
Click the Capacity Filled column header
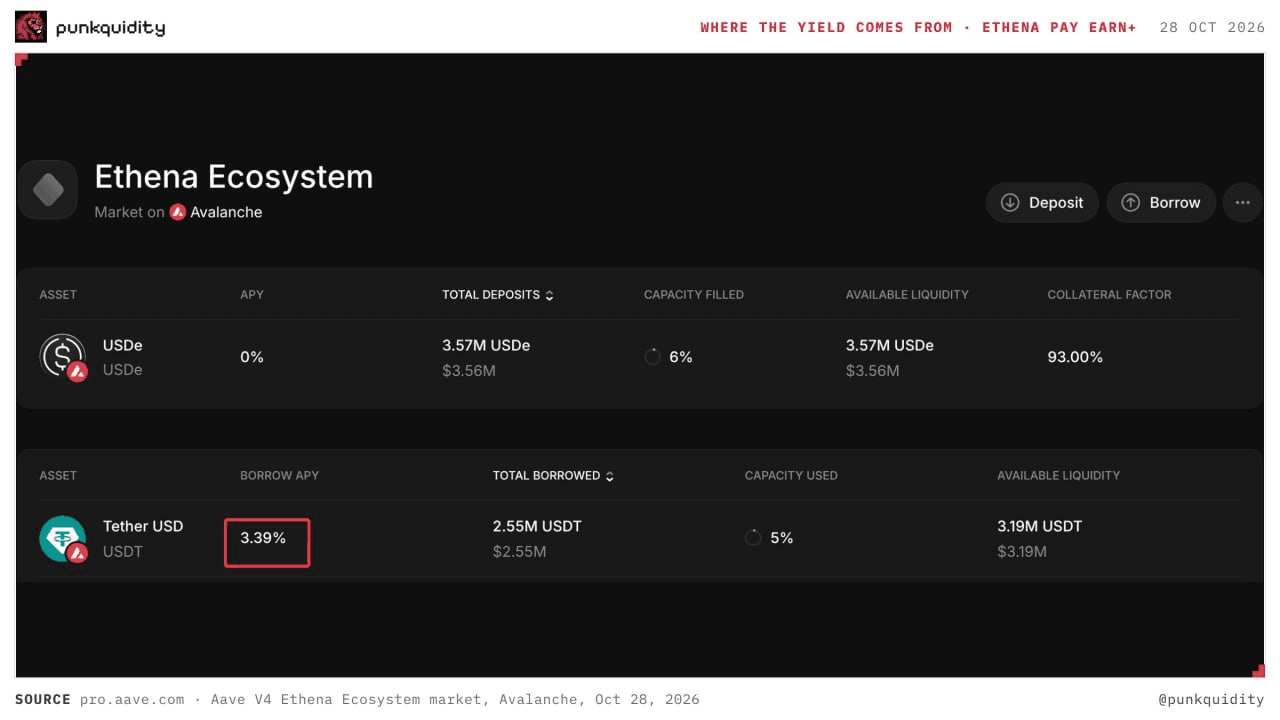pyautogui.click(x=694, y=295)
